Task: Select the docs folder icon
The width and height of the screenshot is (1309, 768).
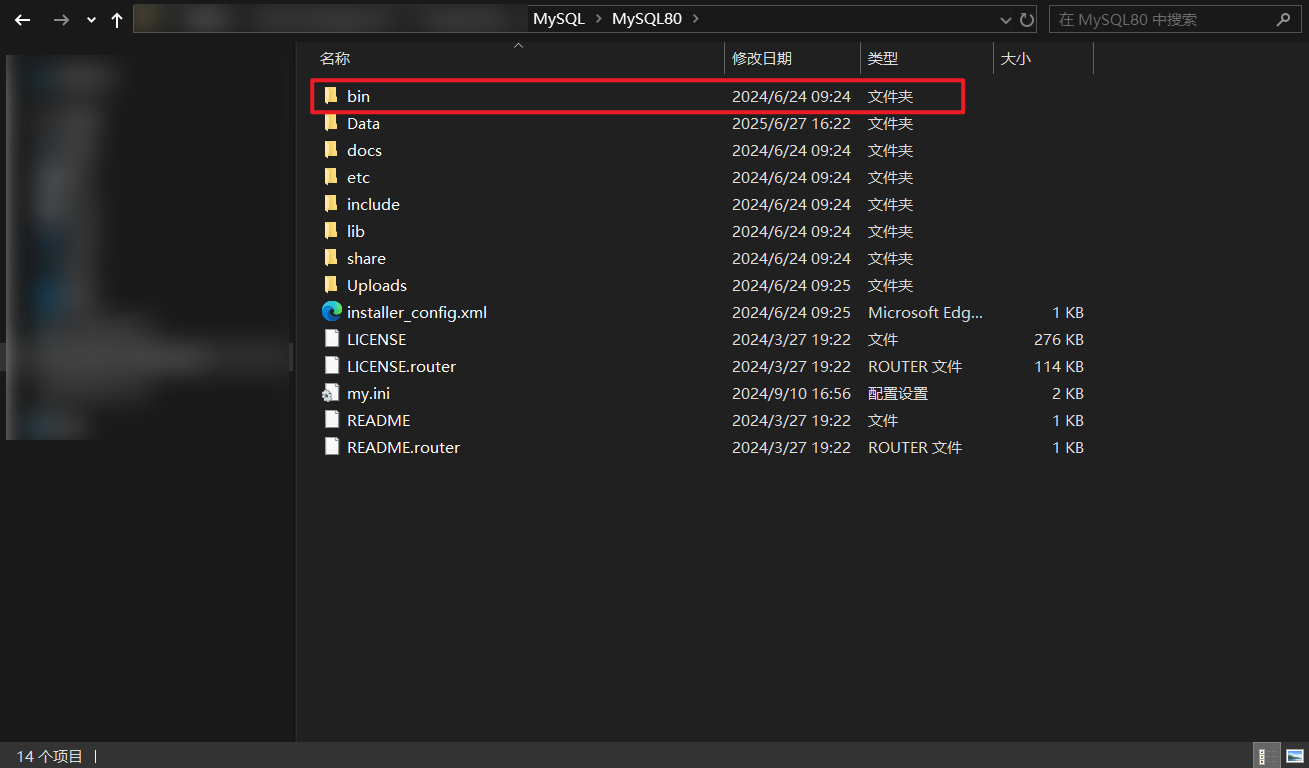Action: pyautogui.click(x=331, y=150)
